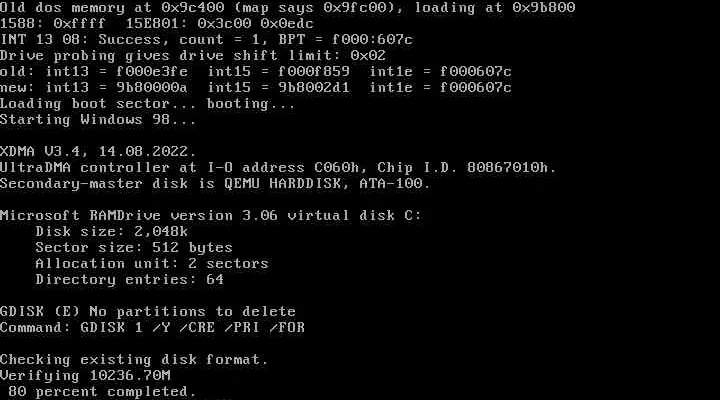Viewport: 720px width, 400px height.
Task: Click the 'Drive probing gives drive shift limit' line
Action: click(193, 56)
